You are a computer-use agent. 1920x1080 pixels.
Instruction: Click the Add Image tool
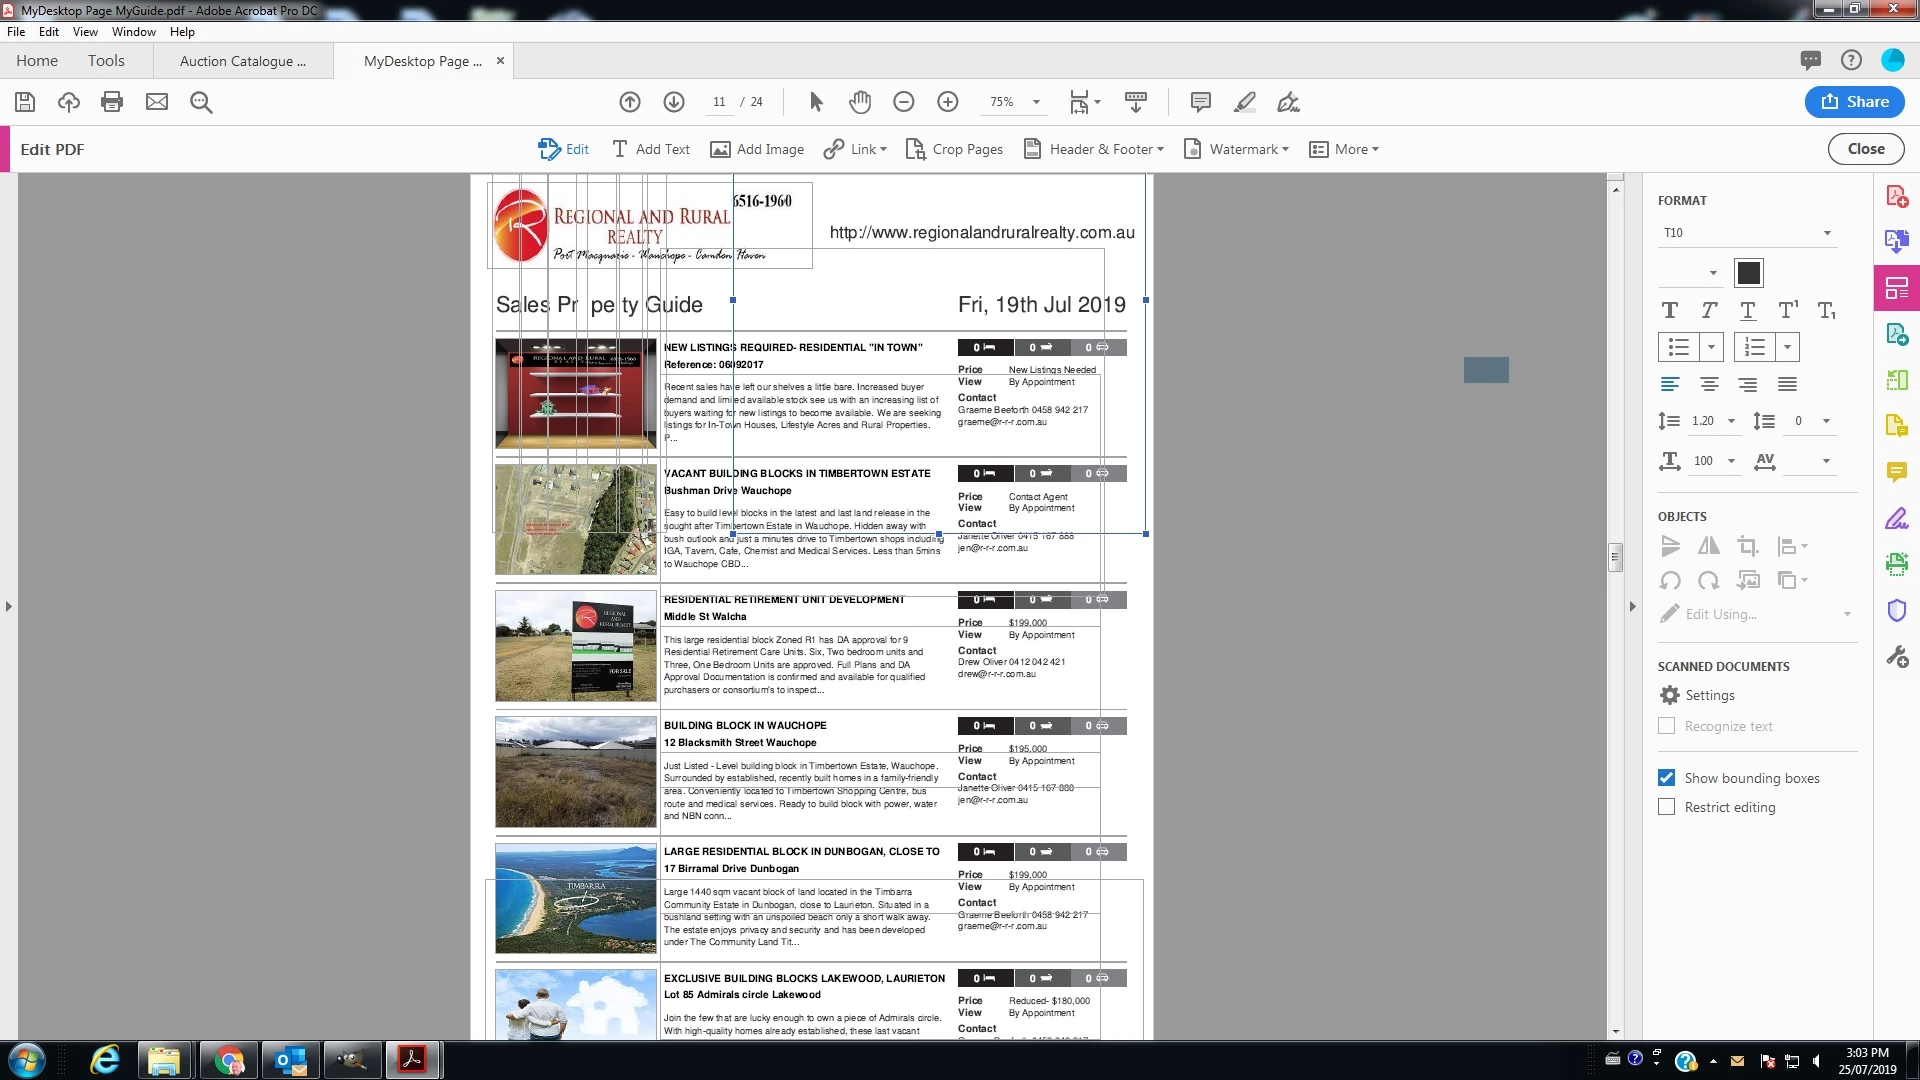tap(757, 149)
